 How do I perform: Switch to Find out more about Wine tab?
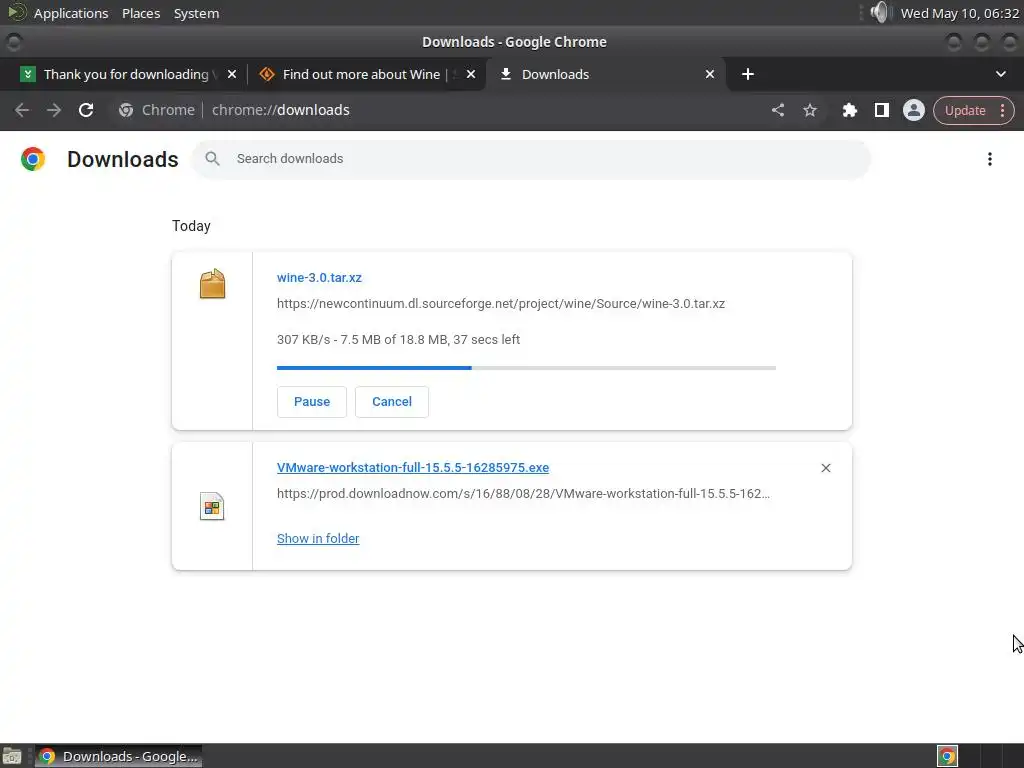pos(361,74)
